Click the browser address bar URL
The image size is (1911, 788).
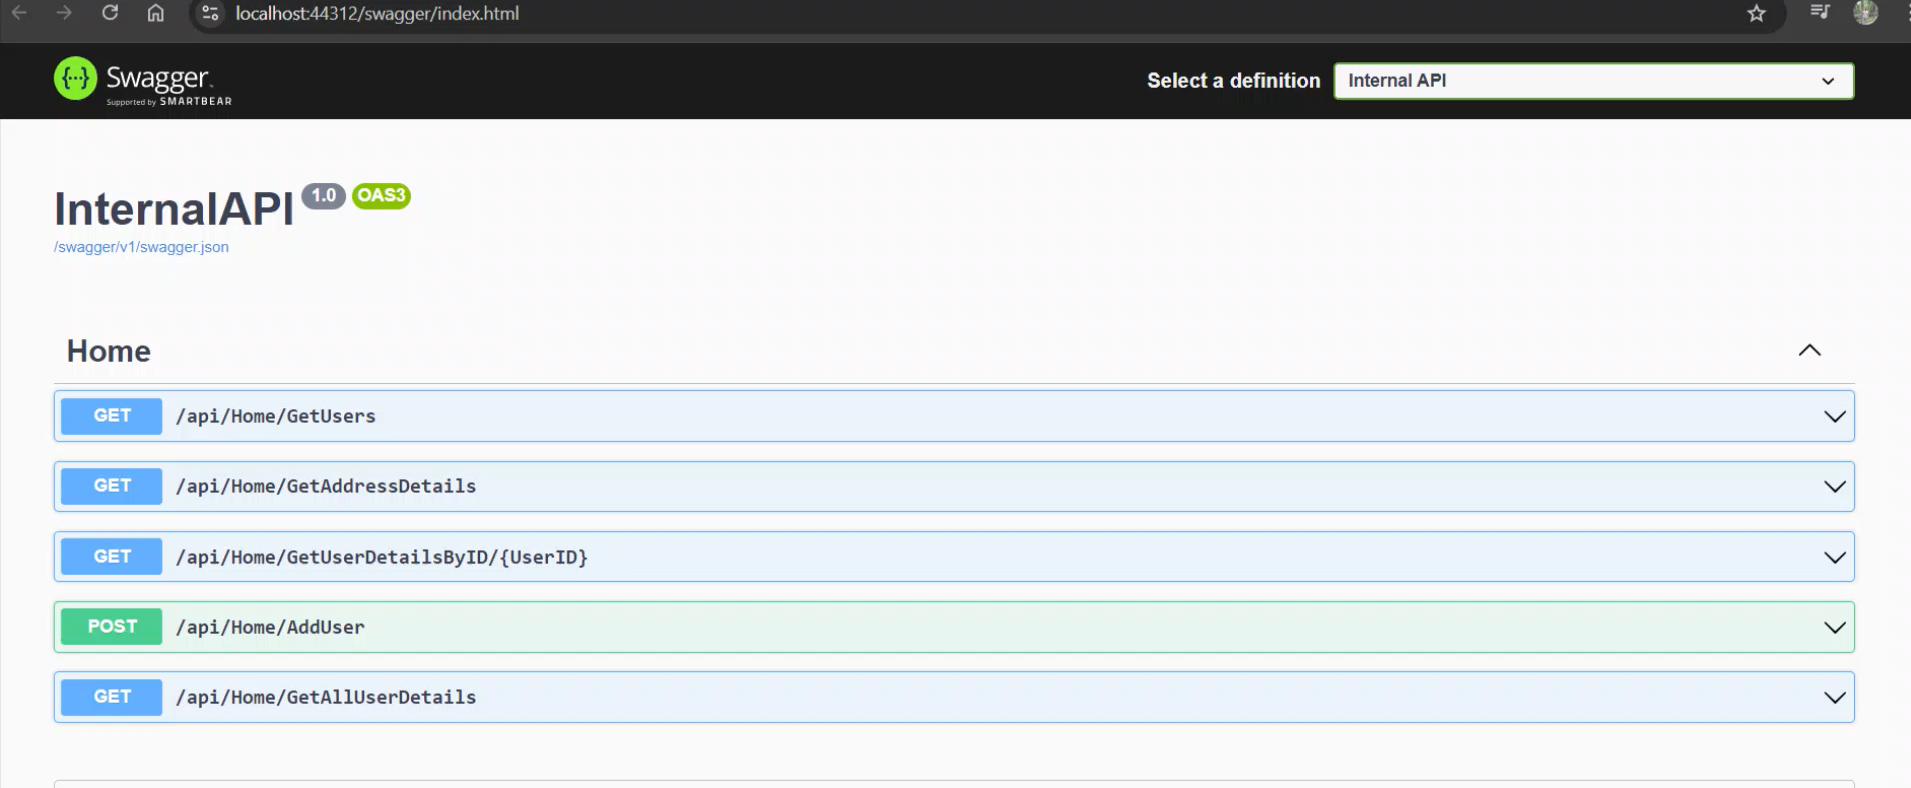click(377, 14)
